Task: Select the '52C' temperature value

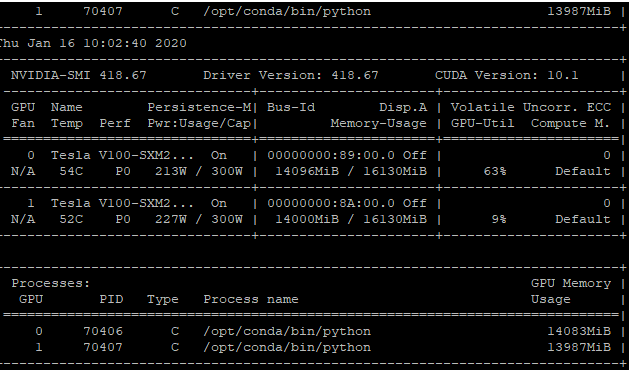Action: (x=71, y=220)
